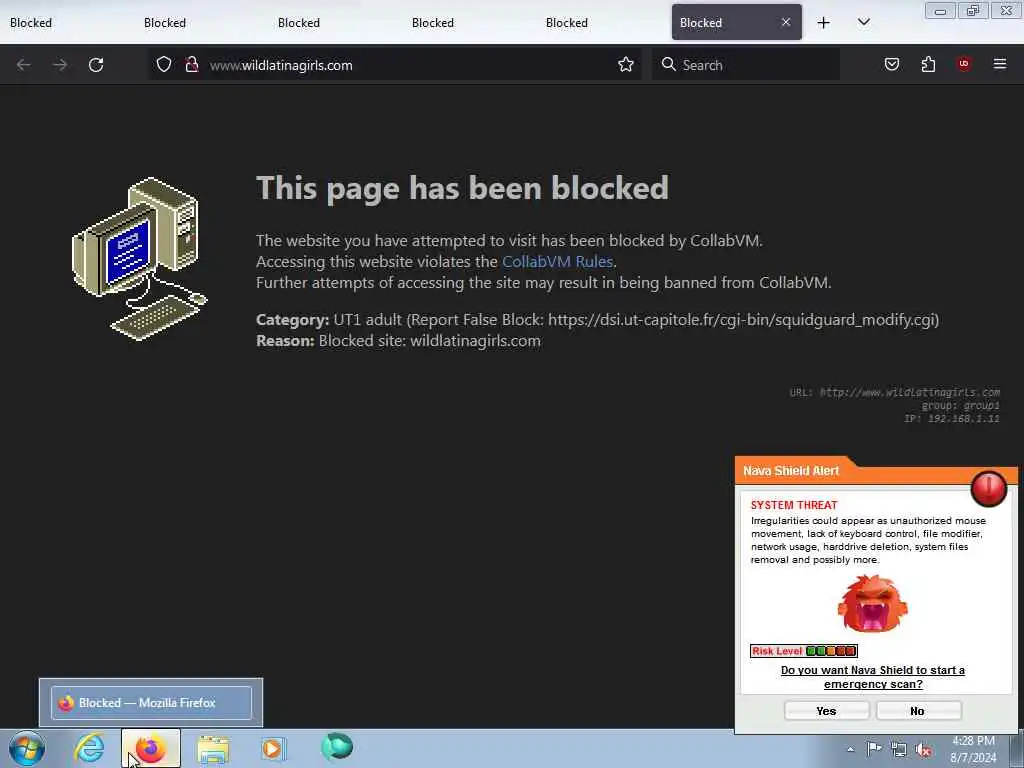The image size is (1024, 768).
Task: Expand the list all tabs chevron
Action: [x=863, y=22]
